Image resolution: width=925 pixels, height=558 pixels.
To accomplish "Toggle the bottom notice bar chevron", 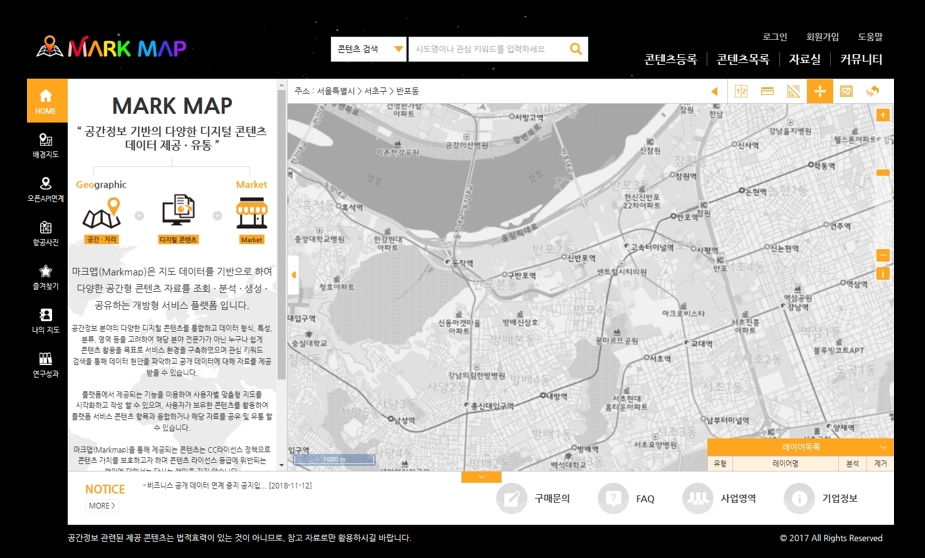I will point(481,477).
